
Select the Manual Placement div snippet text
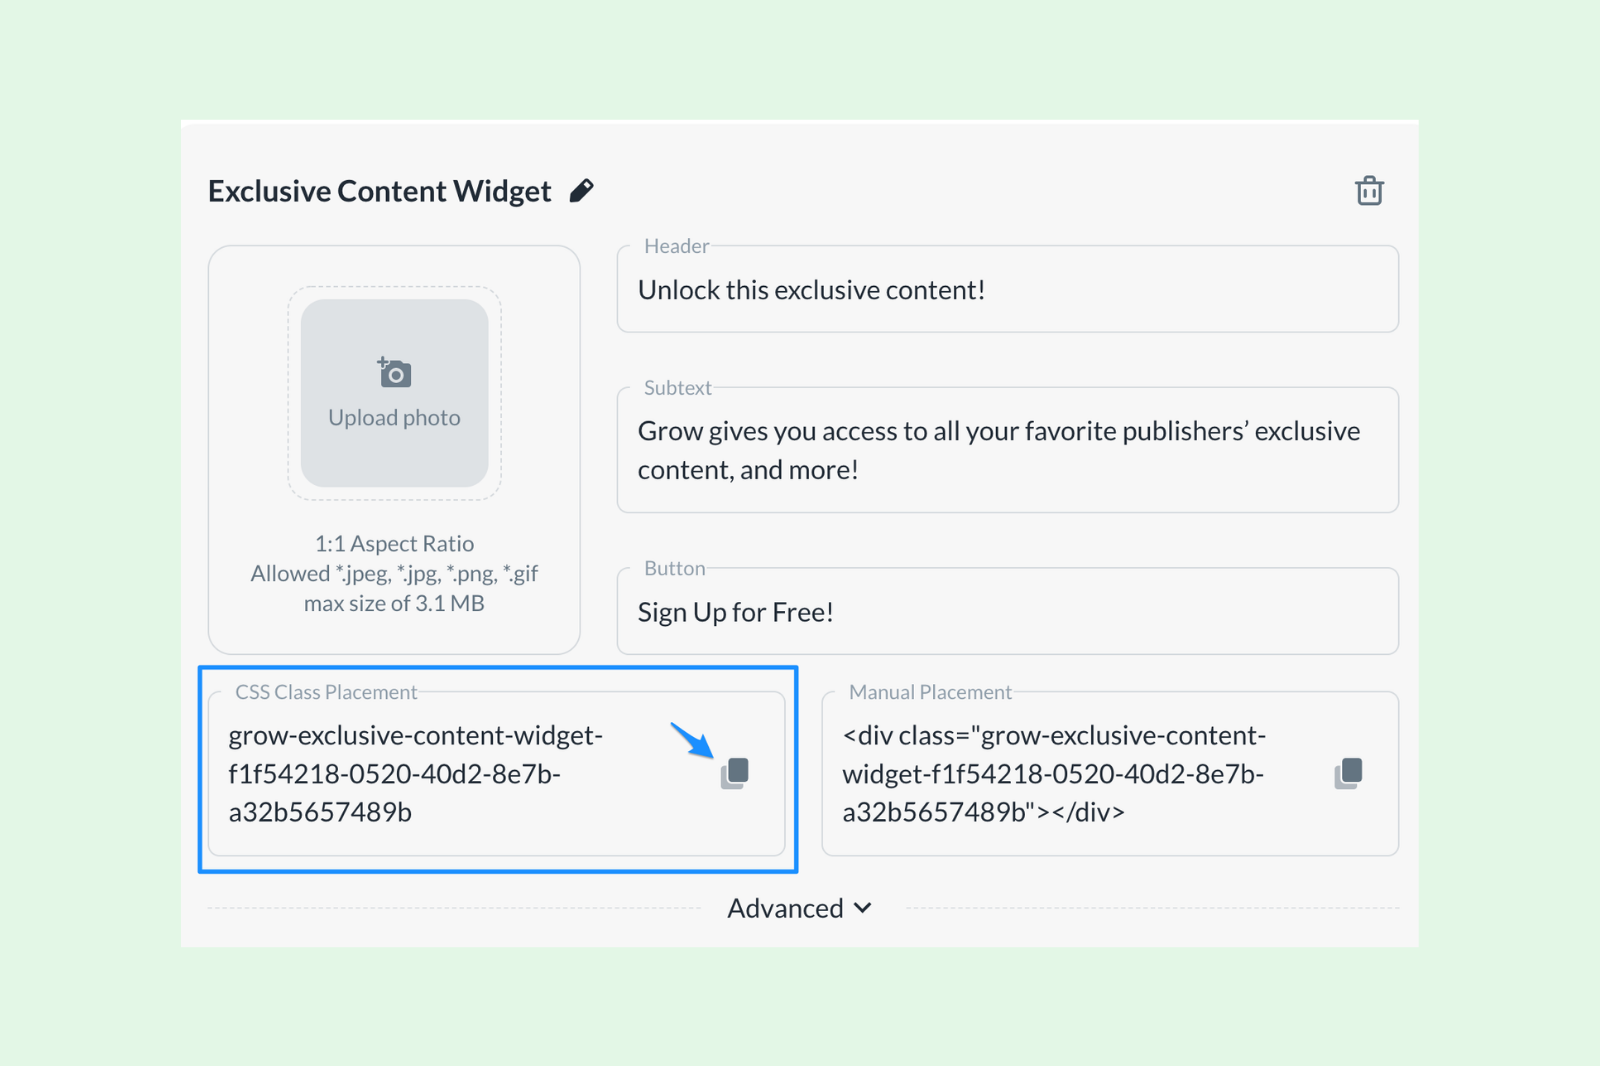tap(1054, 773)
